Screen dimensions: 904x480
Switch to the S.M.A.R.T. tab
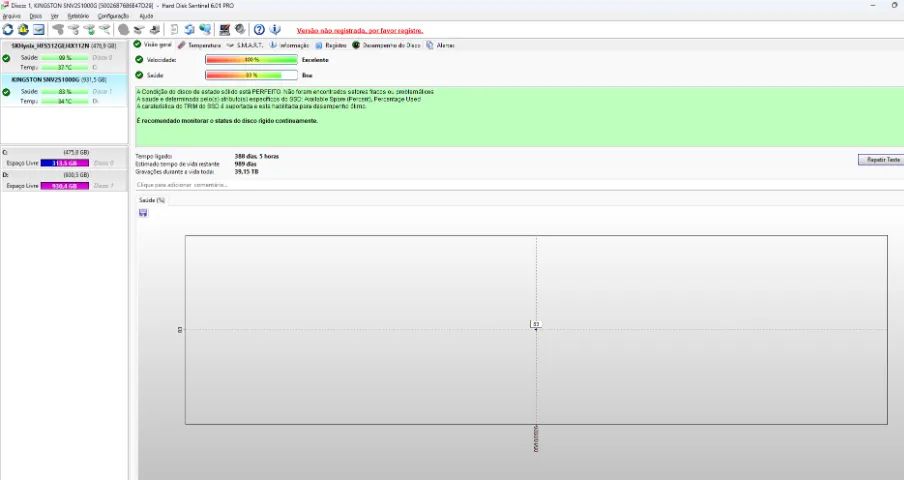click(x=245, y=45)
